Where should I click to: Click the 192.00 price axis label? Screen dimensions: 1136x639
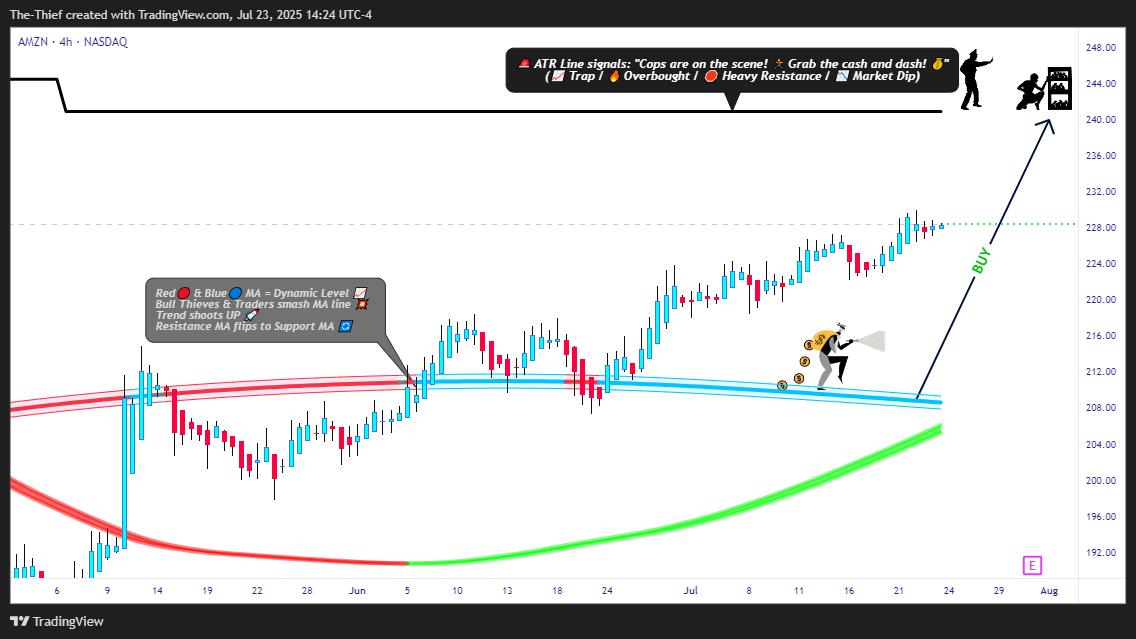tap(1100, 553)
